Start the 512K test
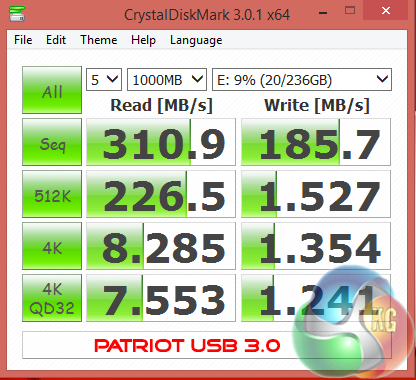Screen dimensions: 416x380 point(52,194)
